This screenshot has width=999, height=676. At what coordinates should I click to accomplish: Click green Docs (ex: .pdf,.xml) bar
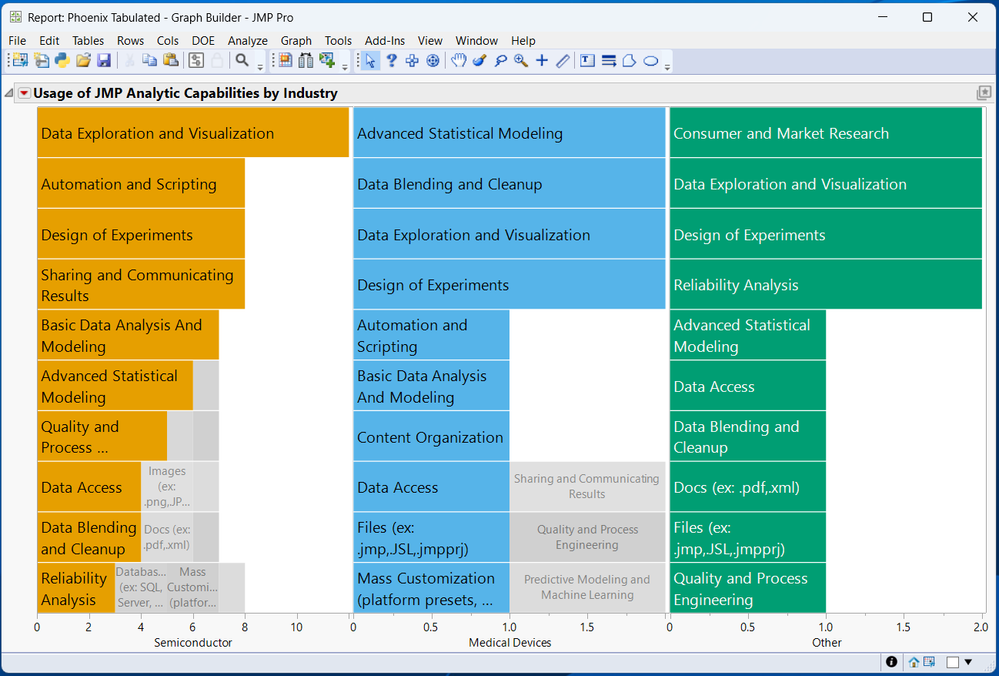(x=748, y=487)
